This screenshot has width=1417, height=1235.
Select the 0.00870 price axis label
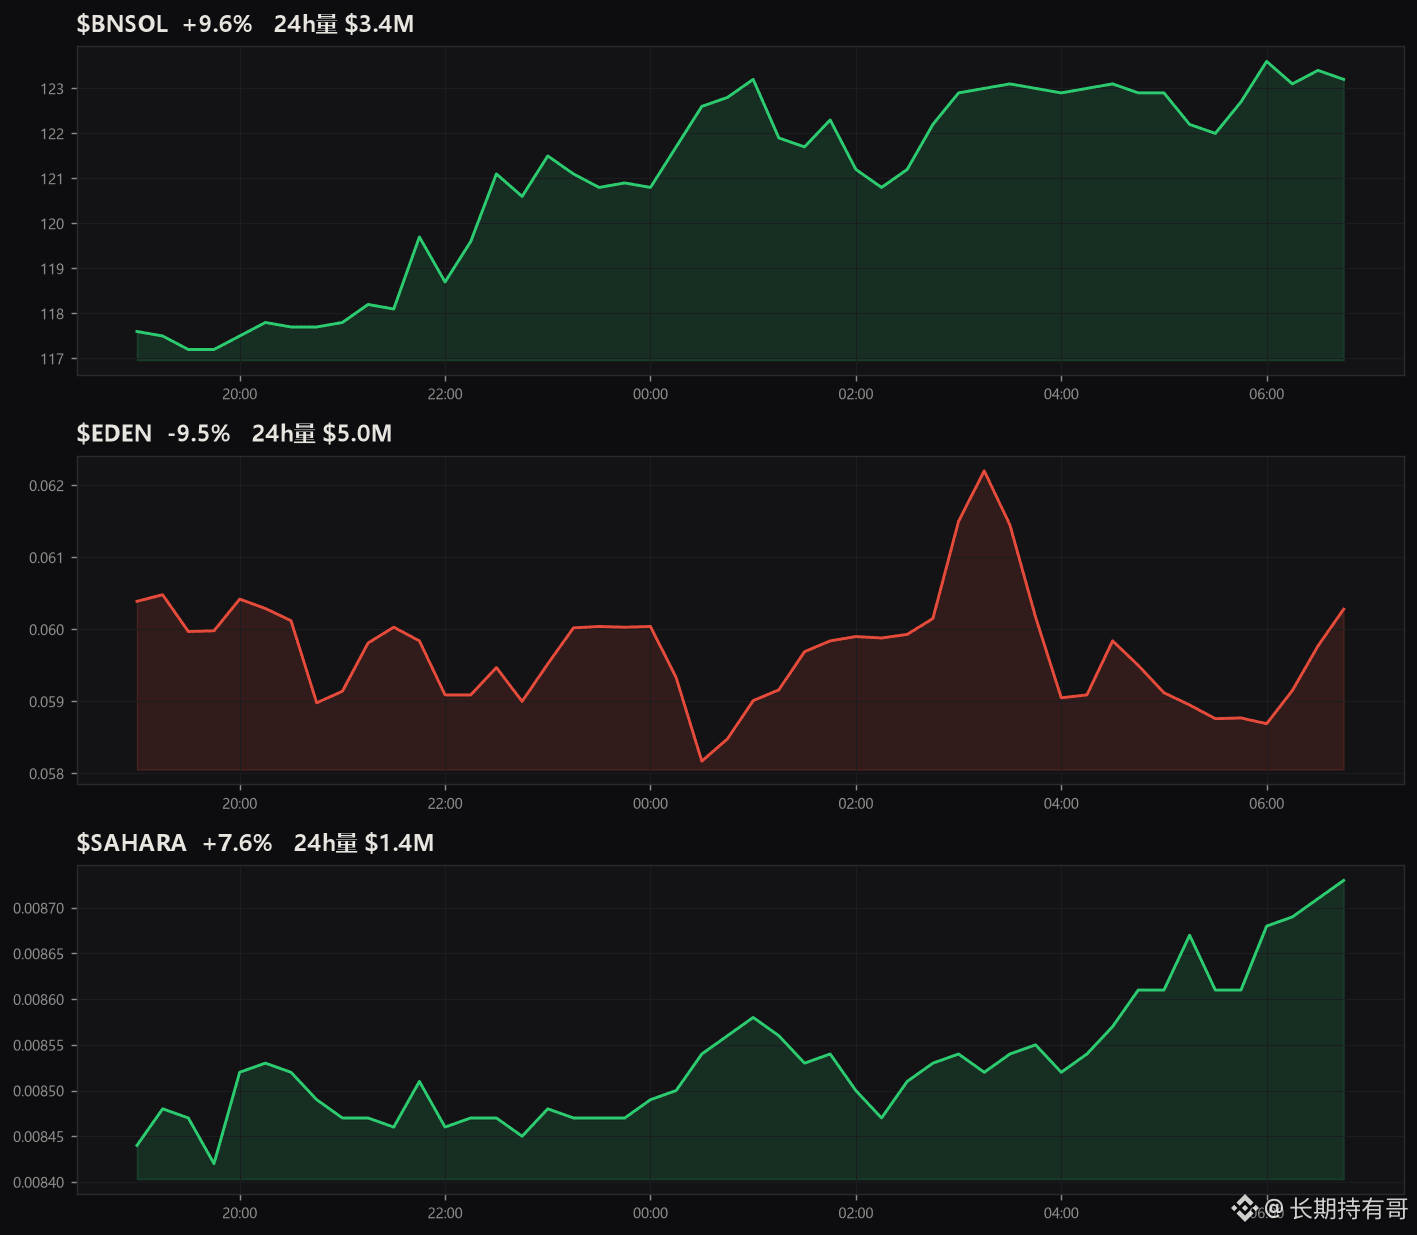point(39,909)
